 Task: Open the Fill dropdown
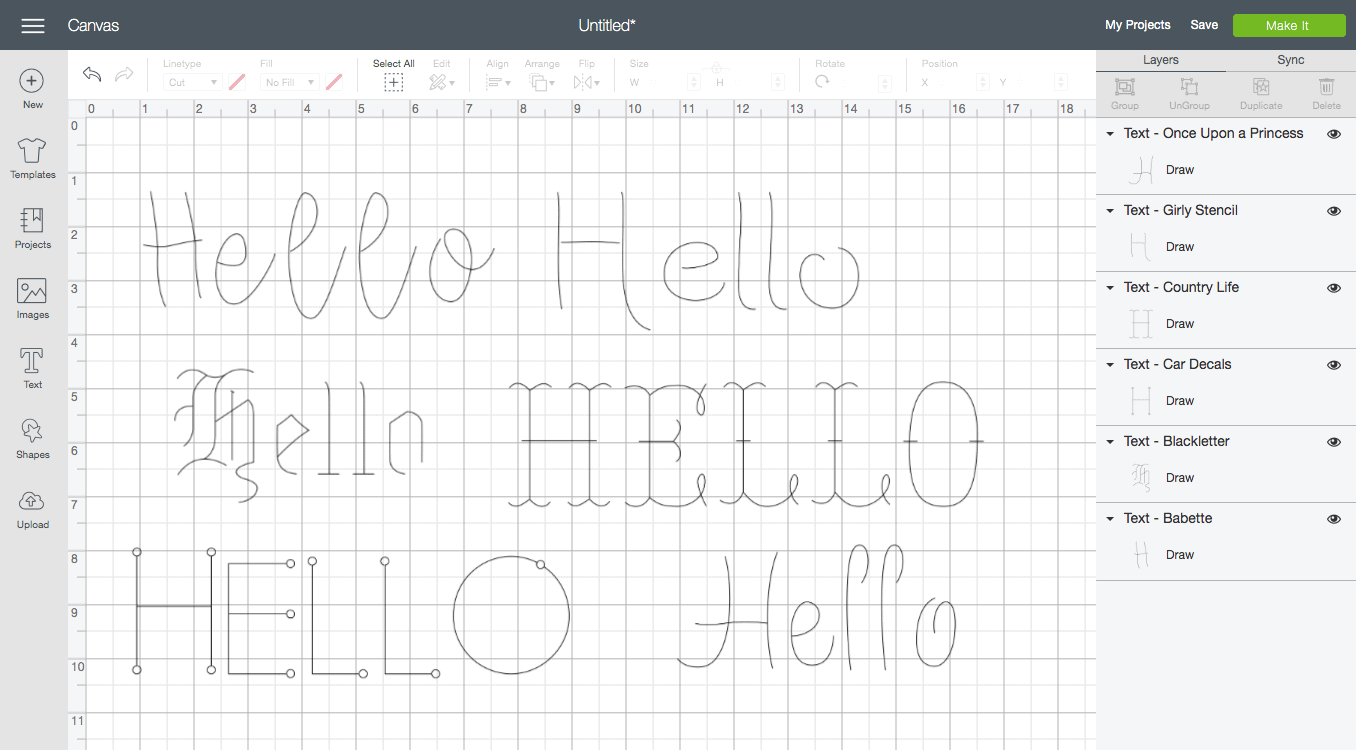pyautogui.click(x=290, y=83)
